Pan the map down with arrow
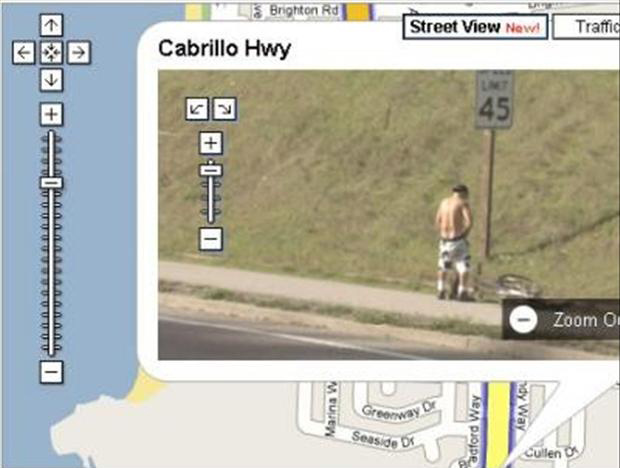This screenshot has width=620, height=468. 51,80
